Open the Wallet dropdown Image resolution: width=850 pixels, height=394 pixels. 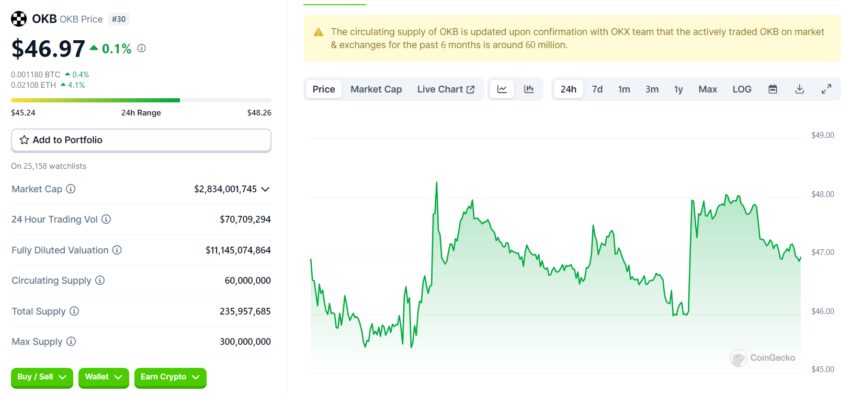click(104, 377)
